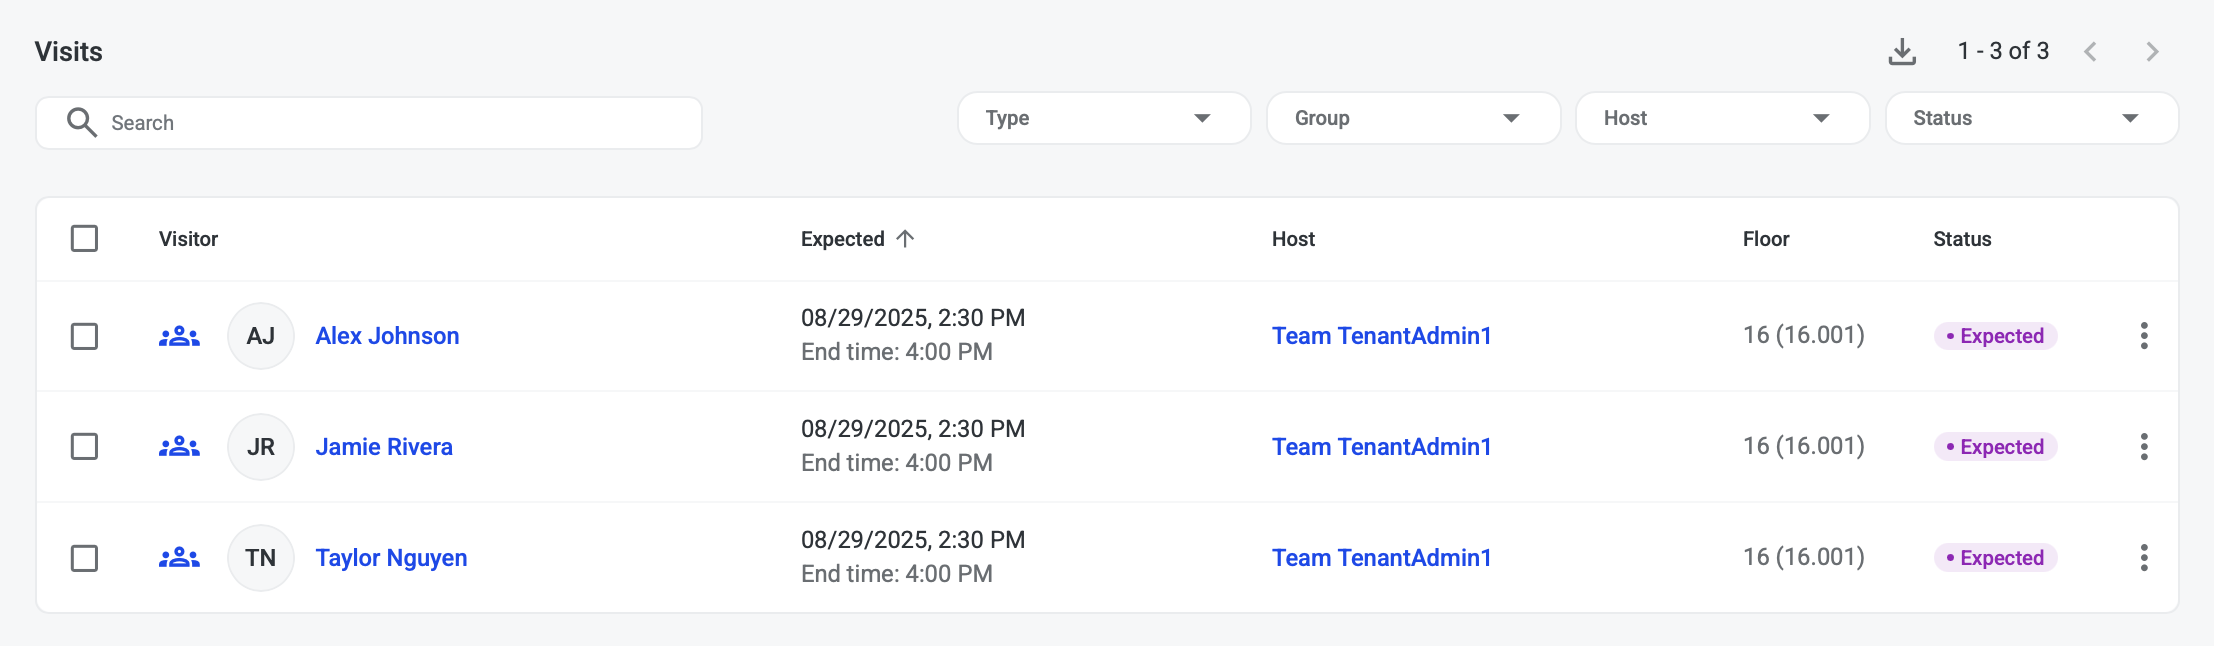2214x646 pixels.
Task: Open Team TenantAdmin1 host link for Alex Johnson
Action: pyautogui.click(x=1381, y=336)
